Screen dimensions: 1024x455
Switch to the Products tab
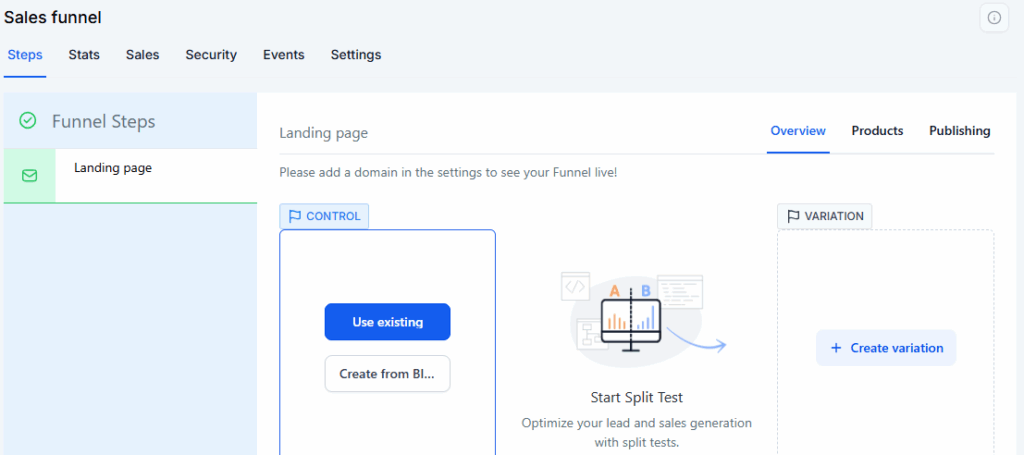[x=877, y=131]
